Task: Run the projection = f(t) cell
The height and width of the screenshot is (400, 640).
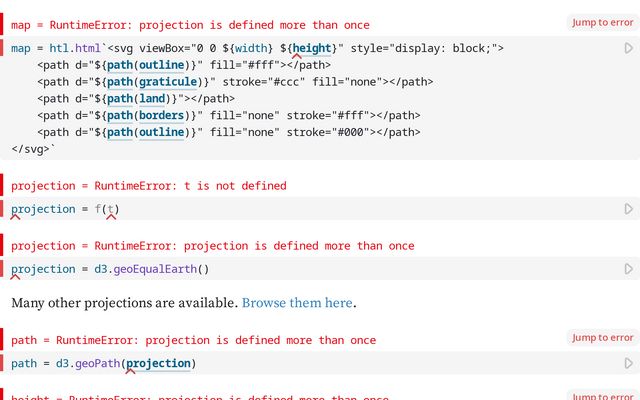Action: pos(629,209)
